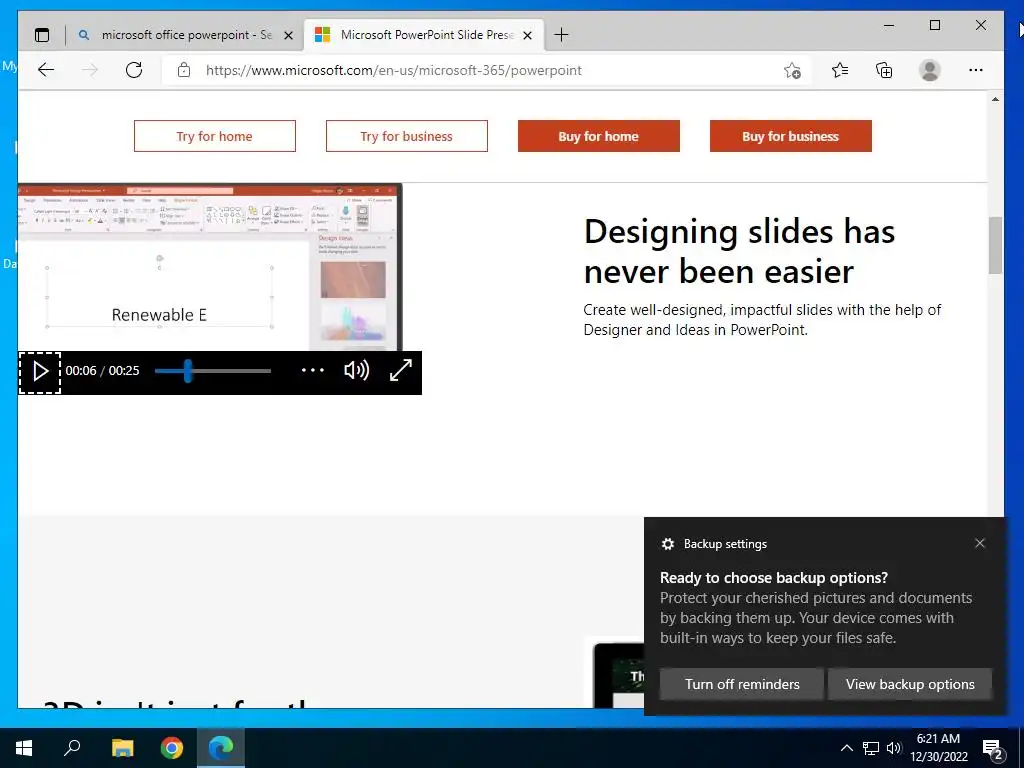Go back to previous page
The image size is (1024, 768).
click(46, 70)
